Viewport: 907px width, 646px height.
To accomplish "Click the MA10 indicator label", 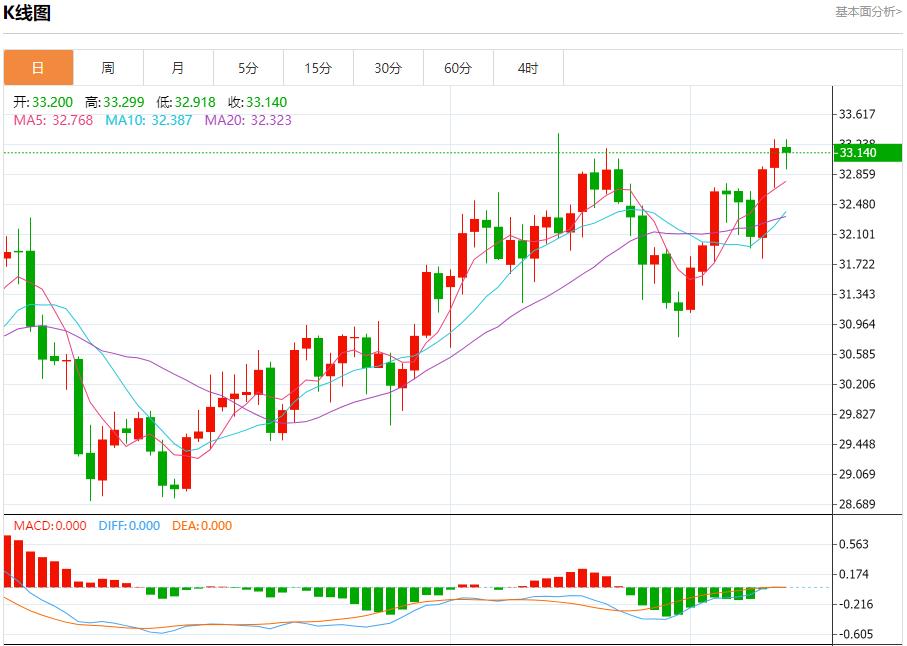I will [x=149, y=120].
